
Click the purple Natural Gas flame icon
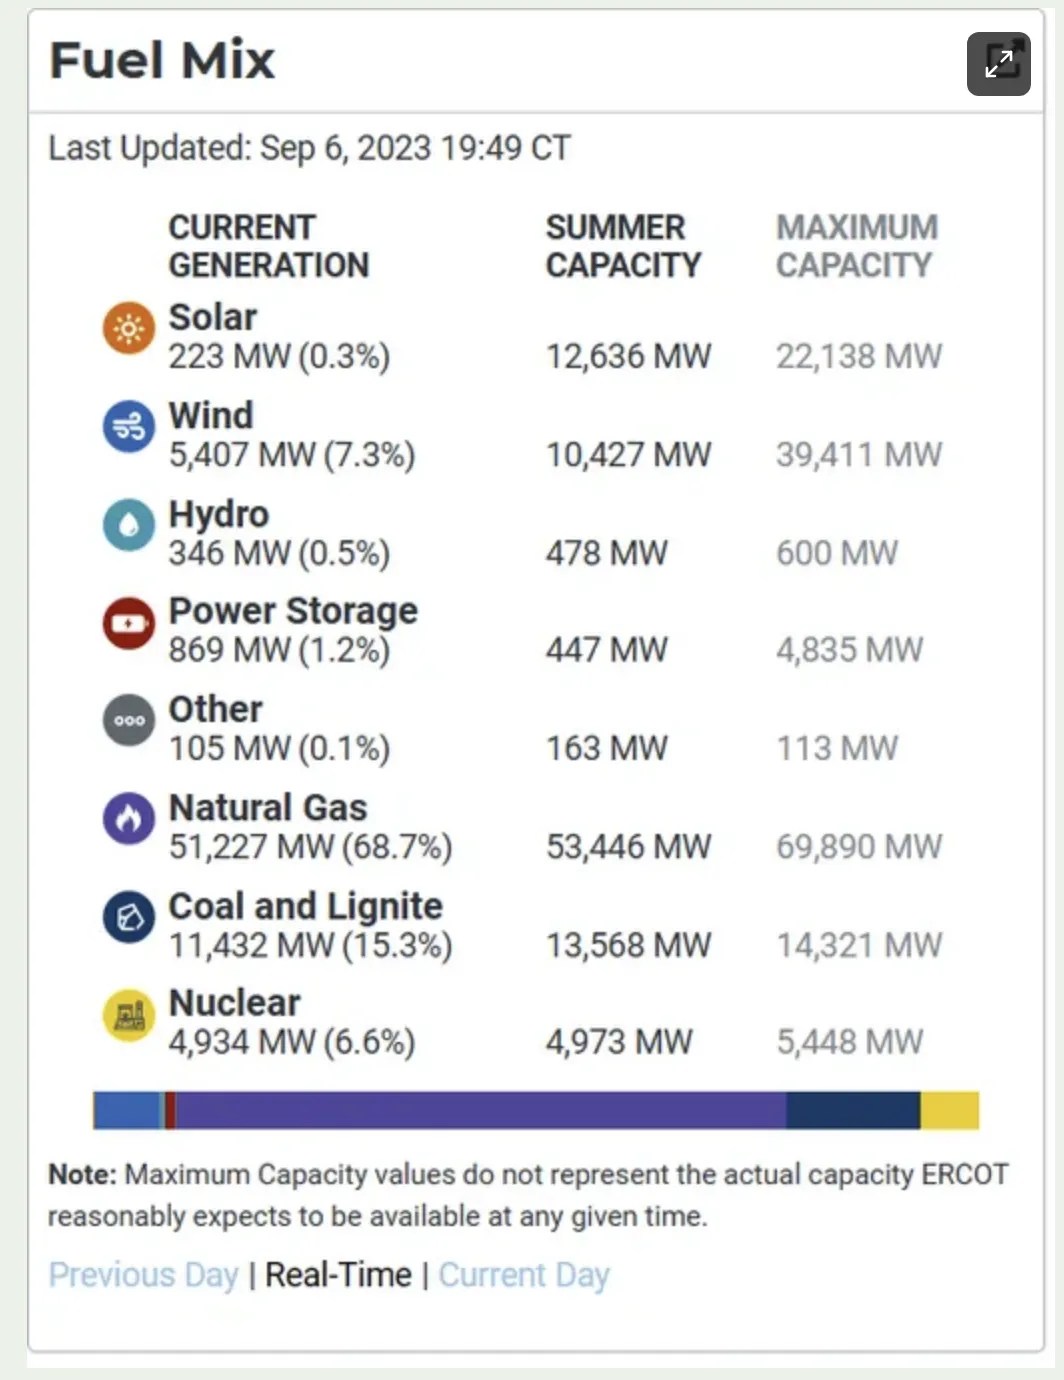click(x=129, y=819)
